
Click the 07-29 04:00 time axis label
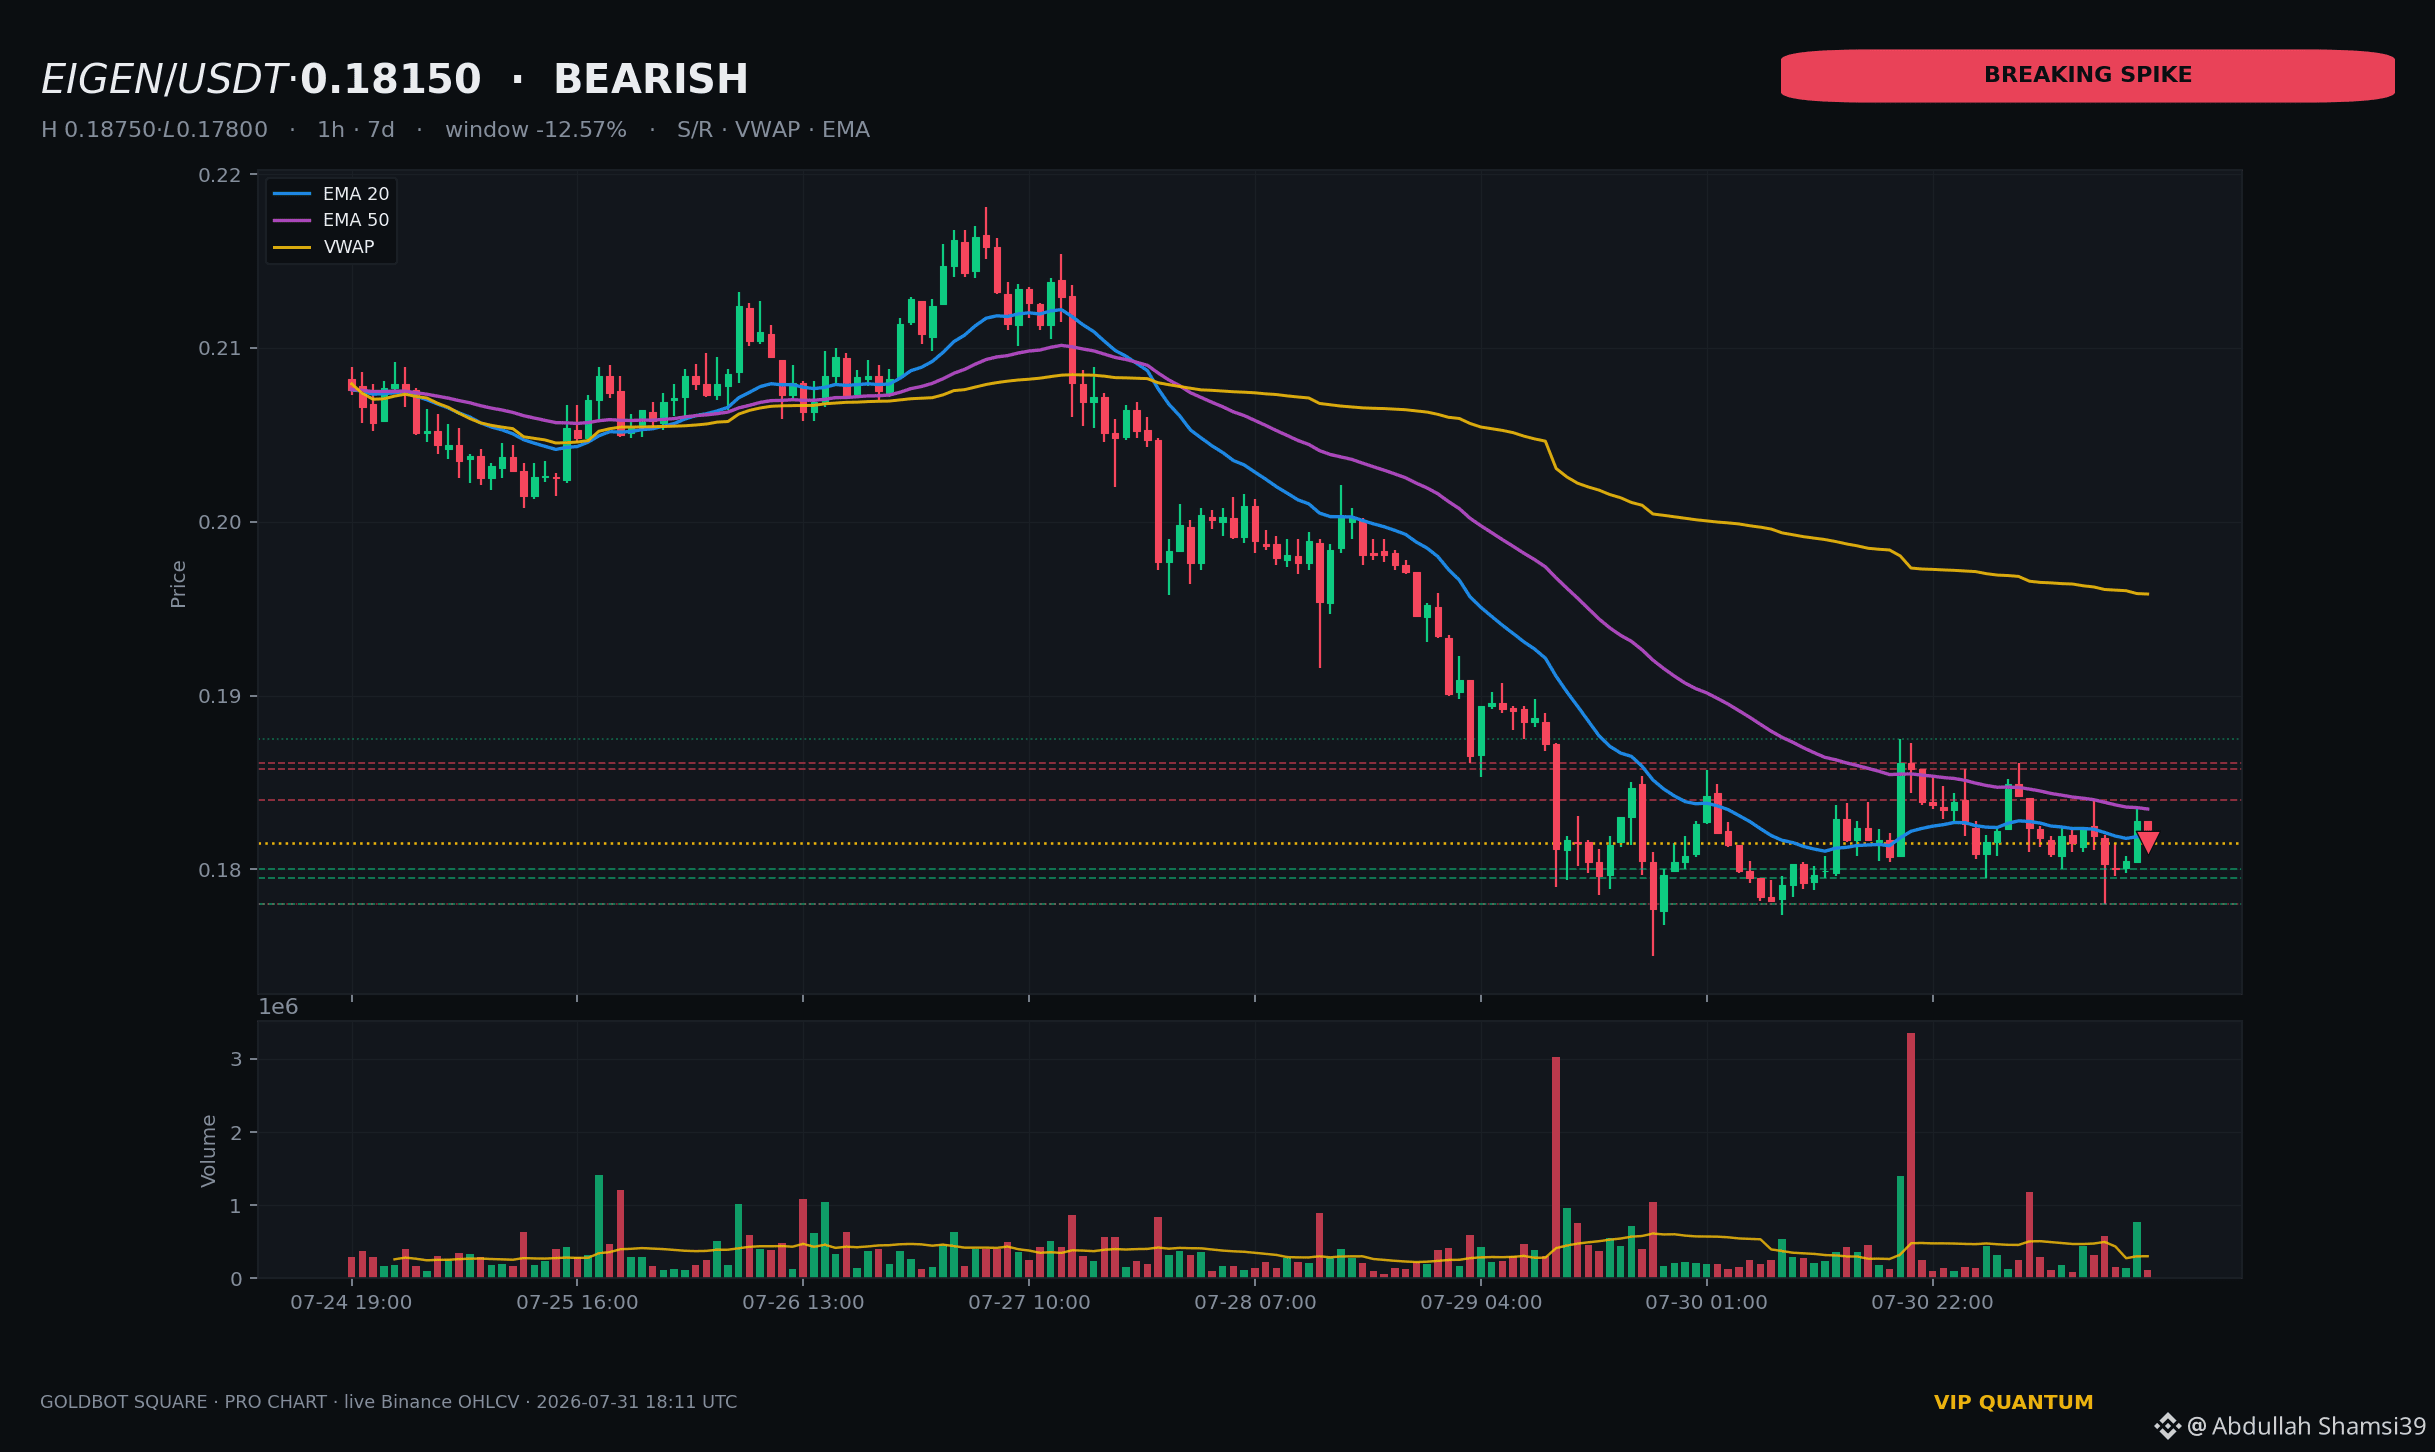pos(1481,1303)
